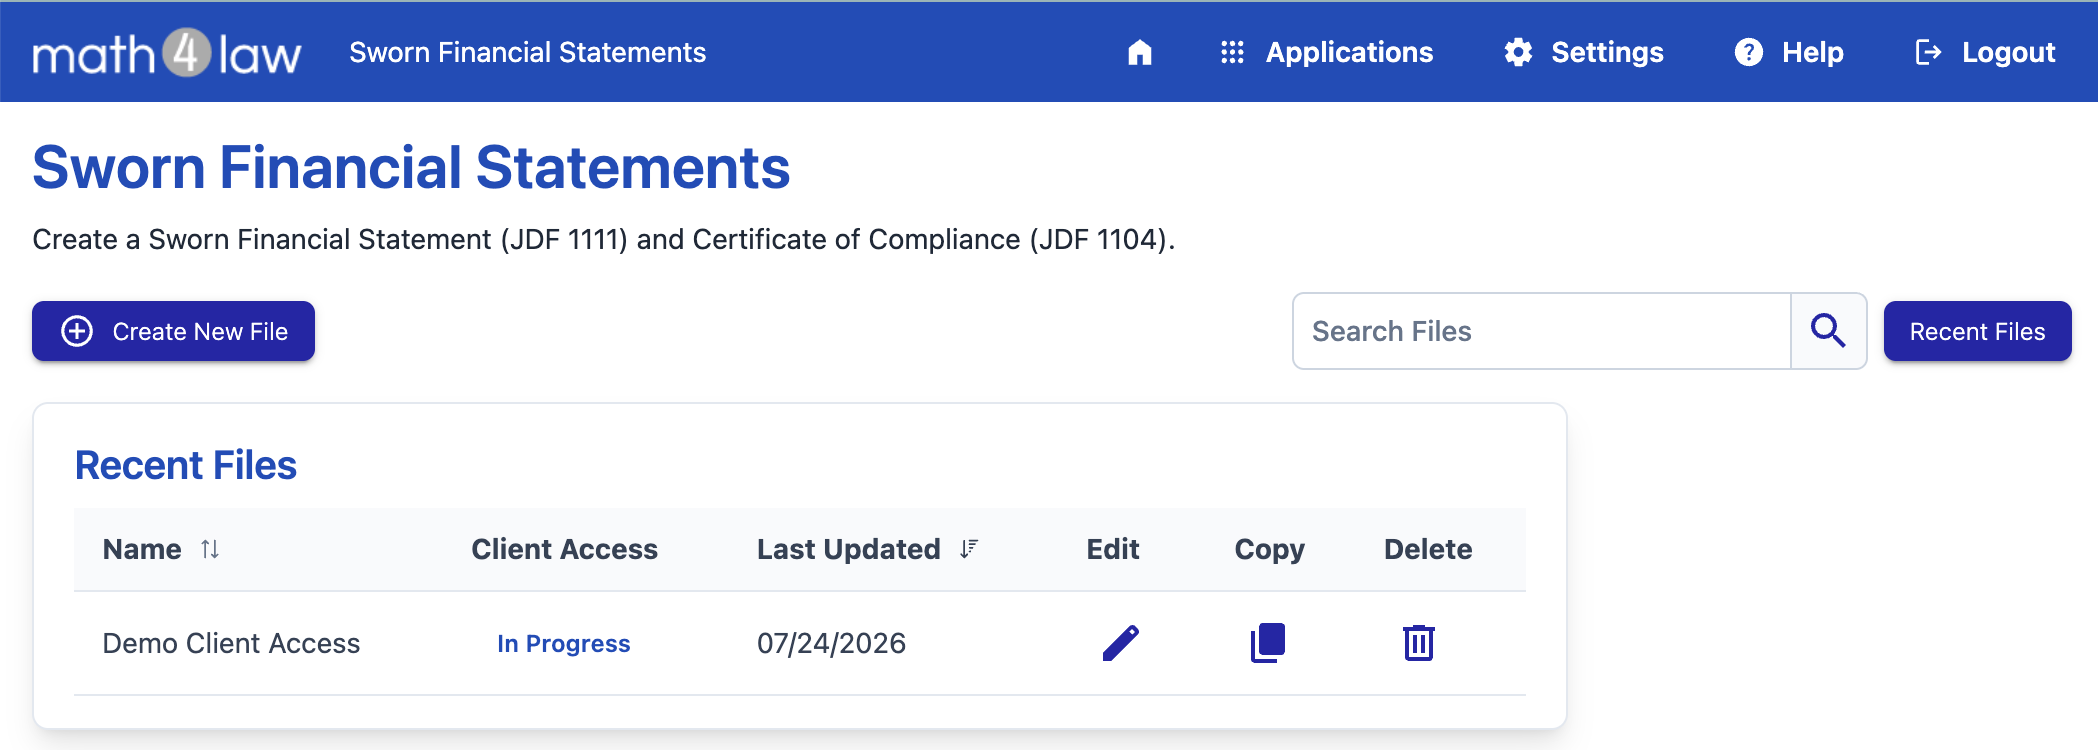Select the Demo Client Access file name
The image size is (2098, 750).
click(231, 643)
